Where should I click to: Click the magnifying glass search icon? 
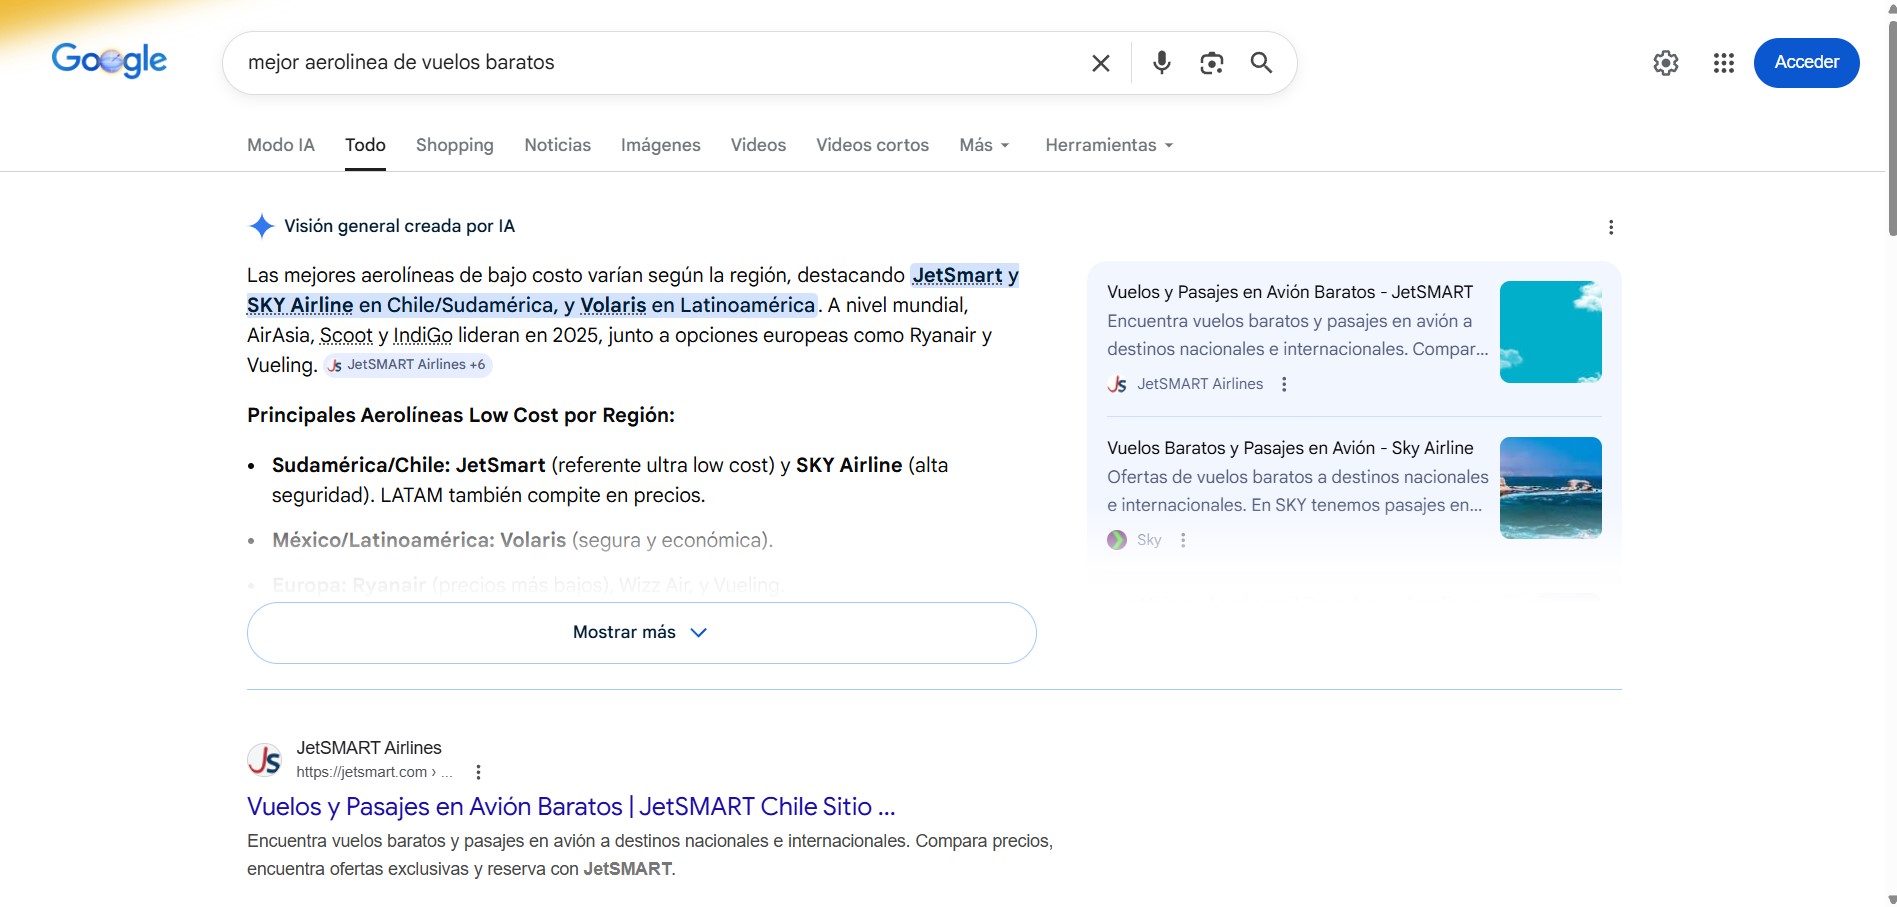(x=1261, y=63)
